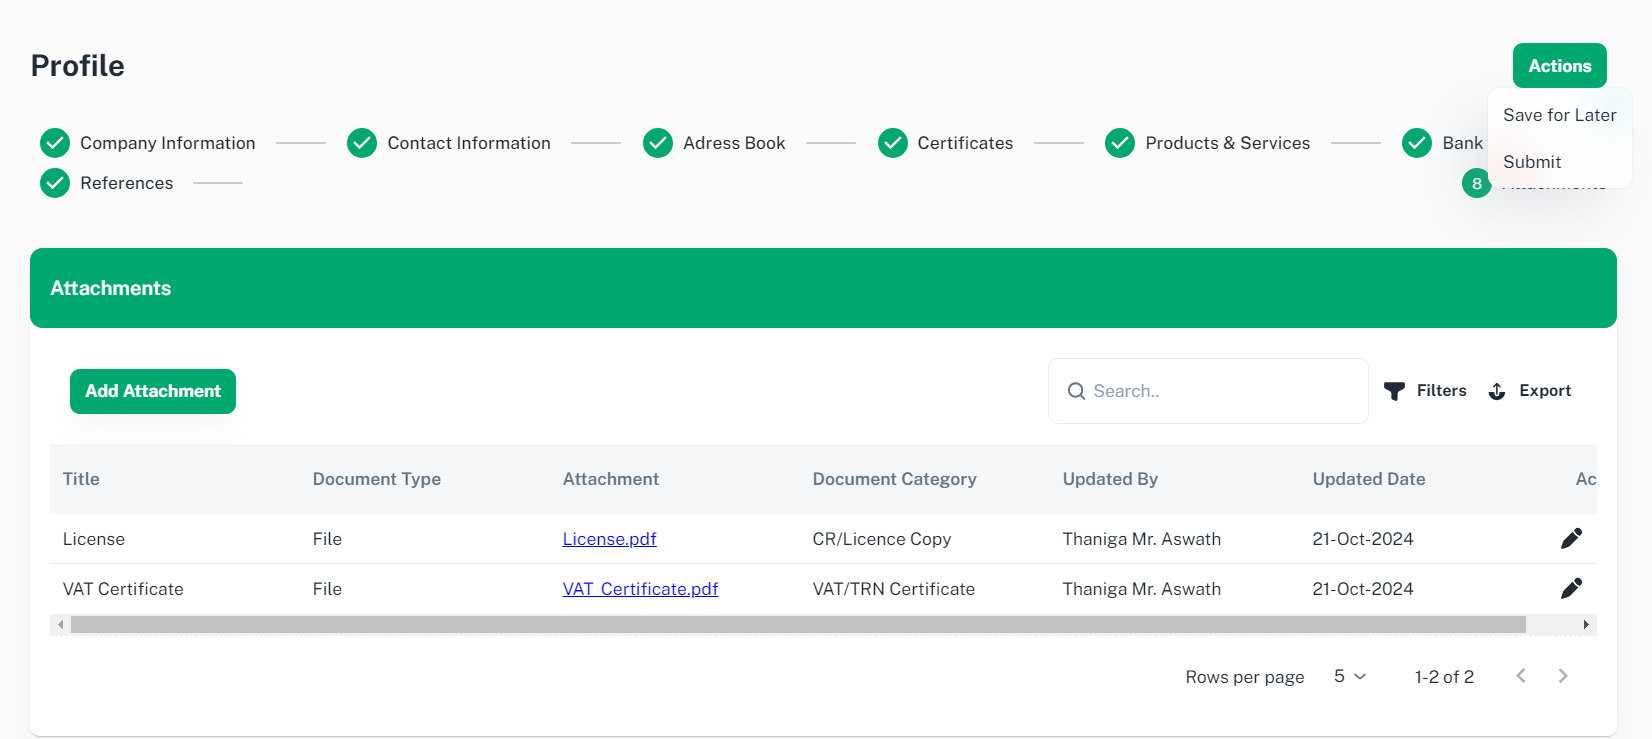Go to the Certificates step

[x=964, y=143]
